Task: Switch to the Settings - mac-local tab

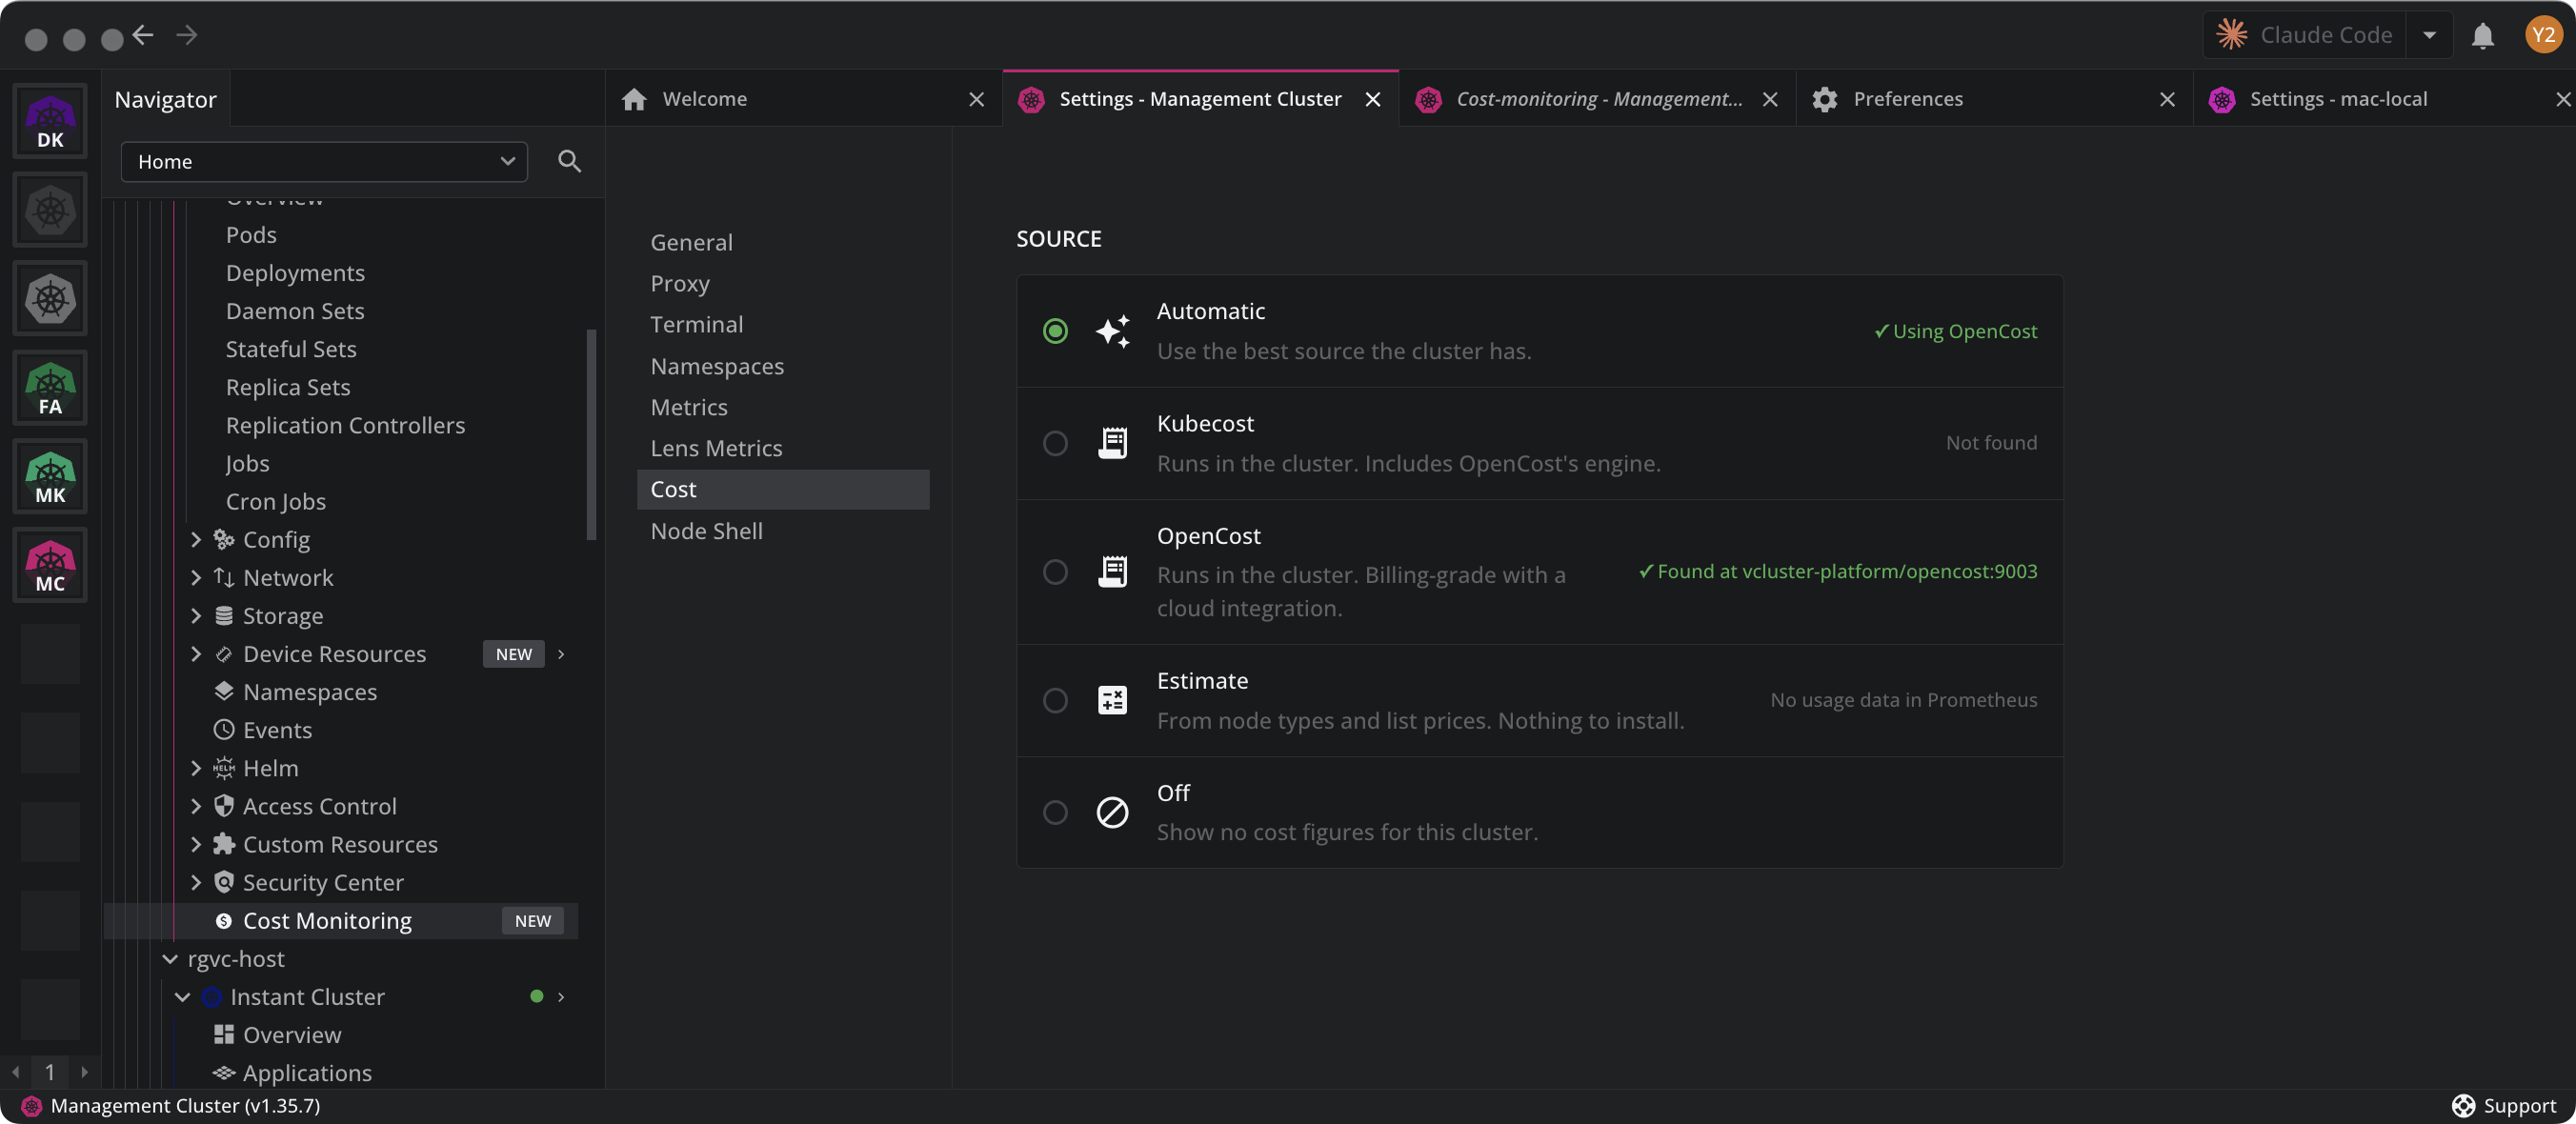Action: (x=2385, y=99)
